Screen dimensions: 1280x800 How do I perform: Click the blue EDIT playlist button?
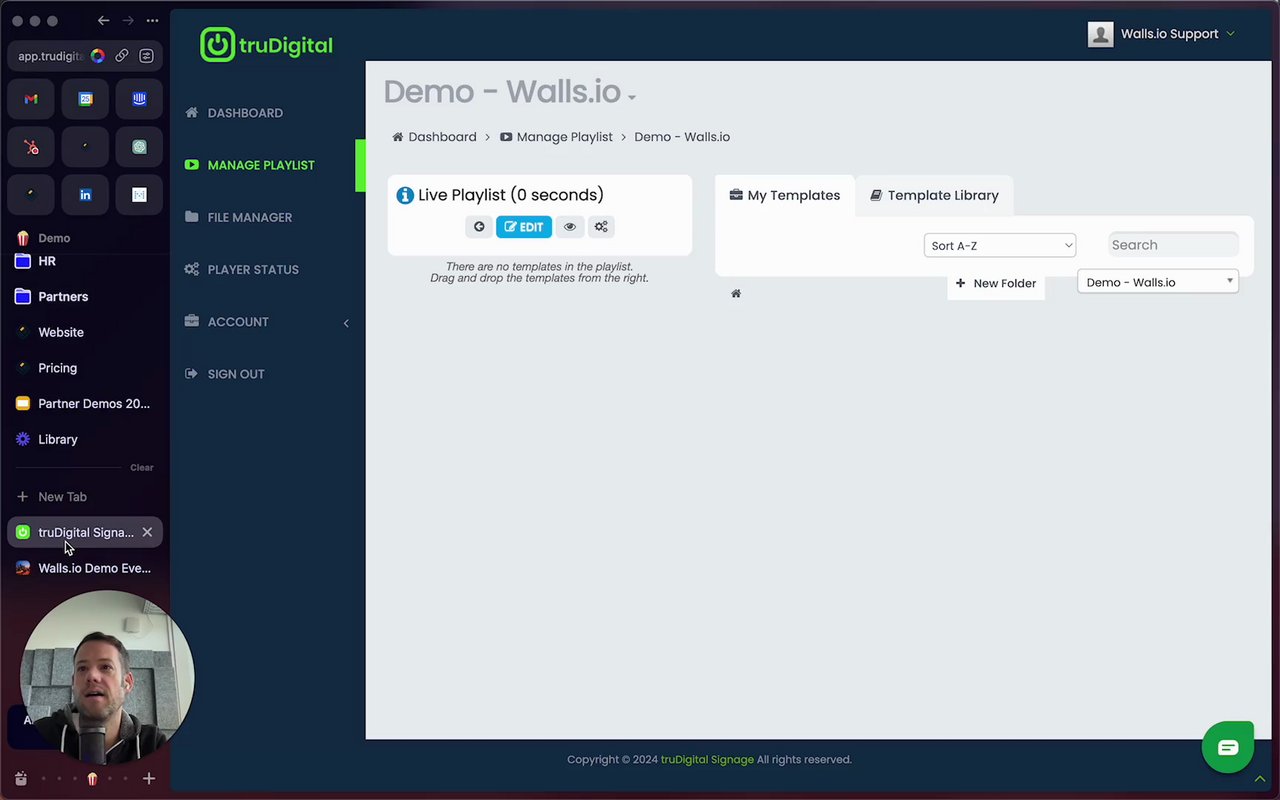pyautogui.click(x=524, y=227)
